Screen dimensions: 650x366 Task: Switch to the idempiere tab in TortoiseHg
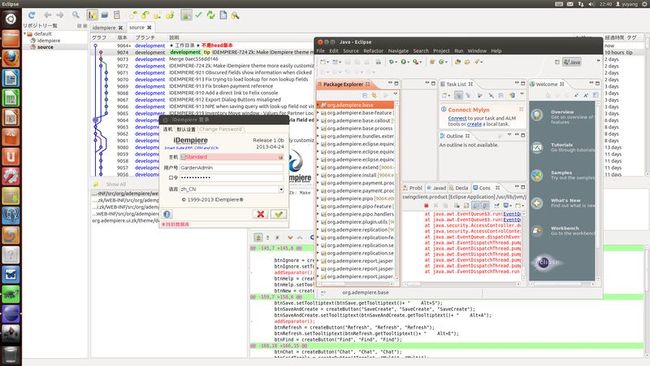104,28
